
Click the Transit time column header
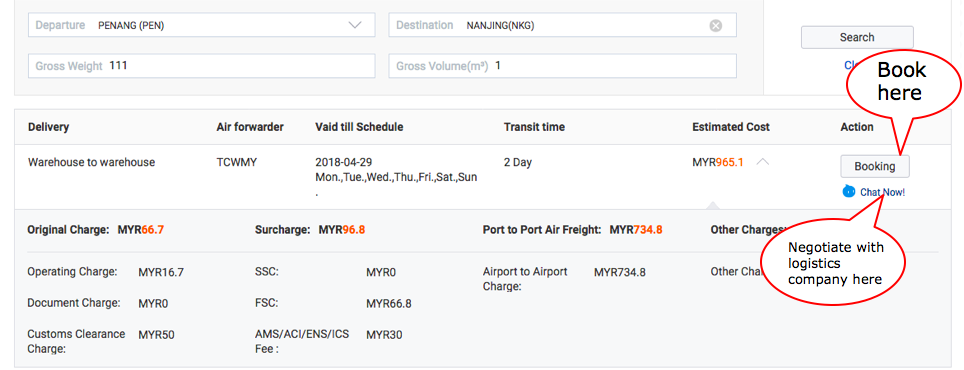(x=534, y=127)
